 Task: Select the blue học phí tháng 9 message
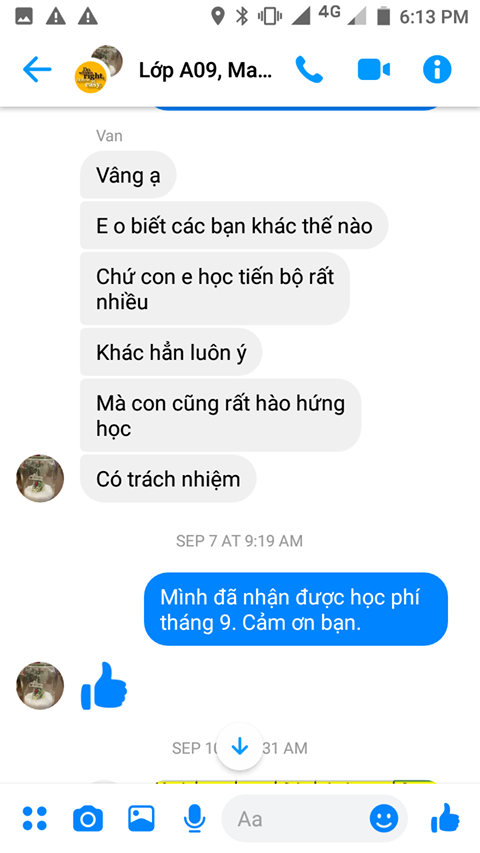coord(296,609)
